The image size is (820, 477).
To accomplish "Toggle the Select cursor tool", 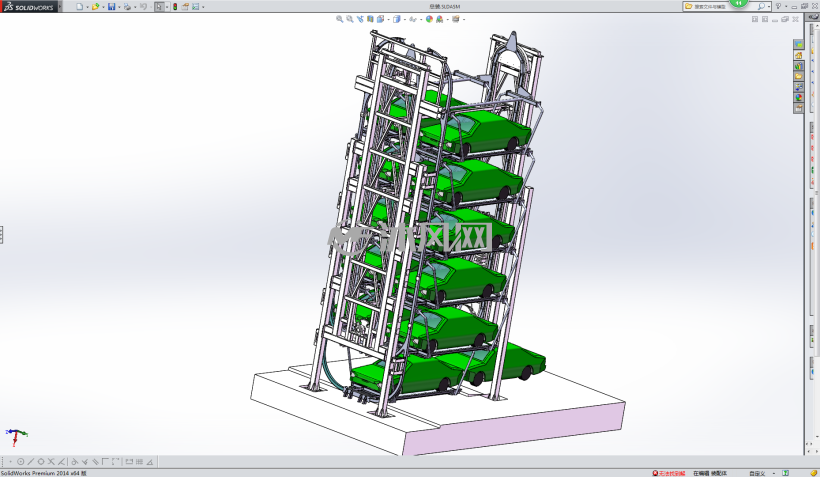I will point(160,7).
